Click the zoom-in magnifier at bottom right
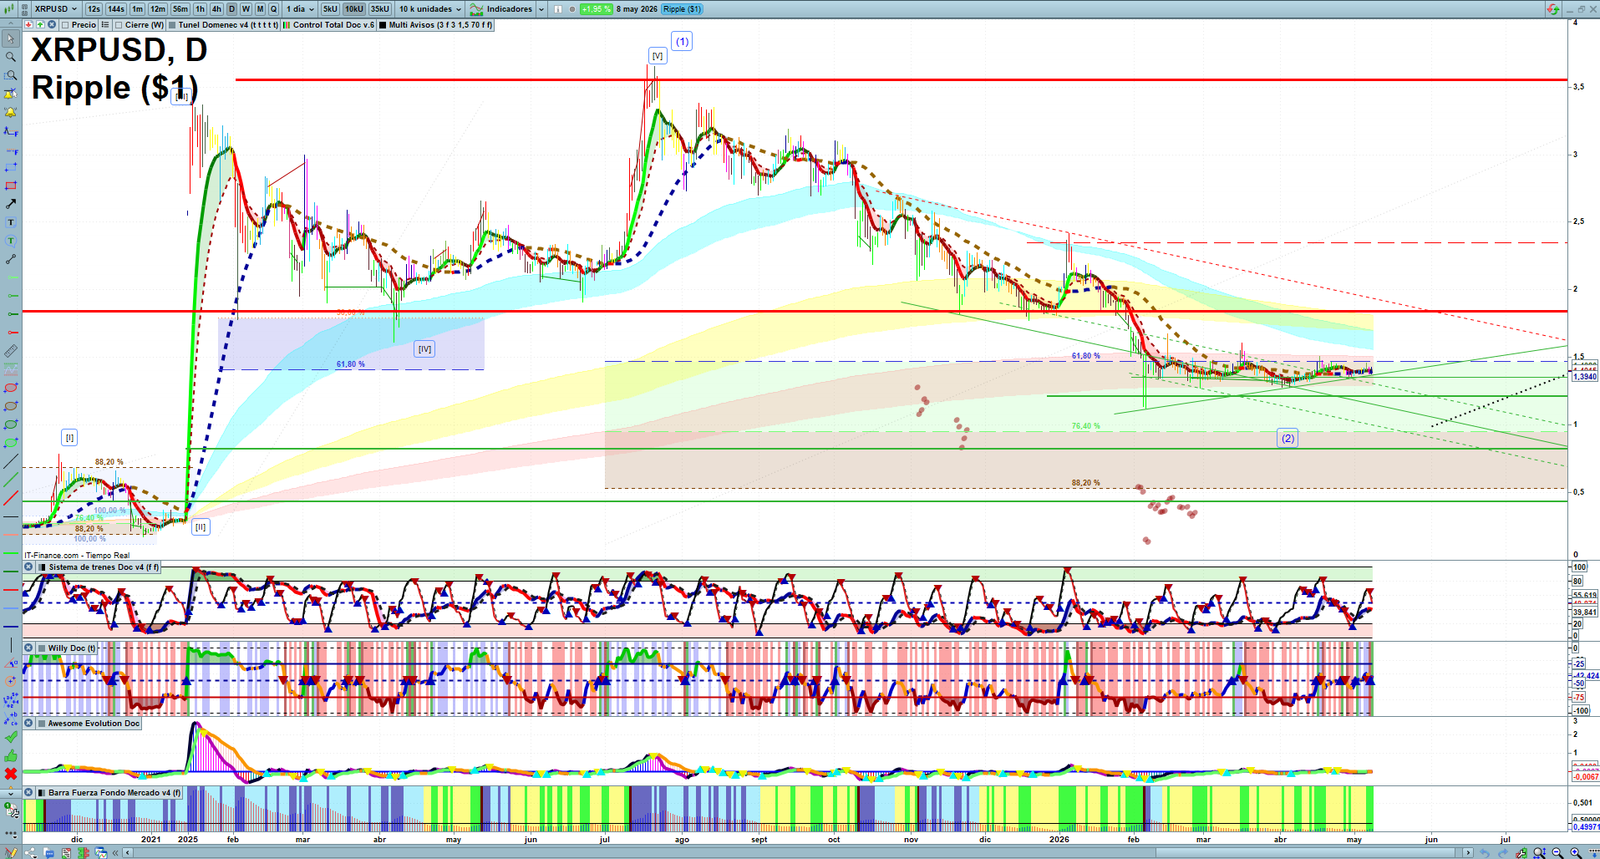The image size is (1600, 859). click(1575, 852)
